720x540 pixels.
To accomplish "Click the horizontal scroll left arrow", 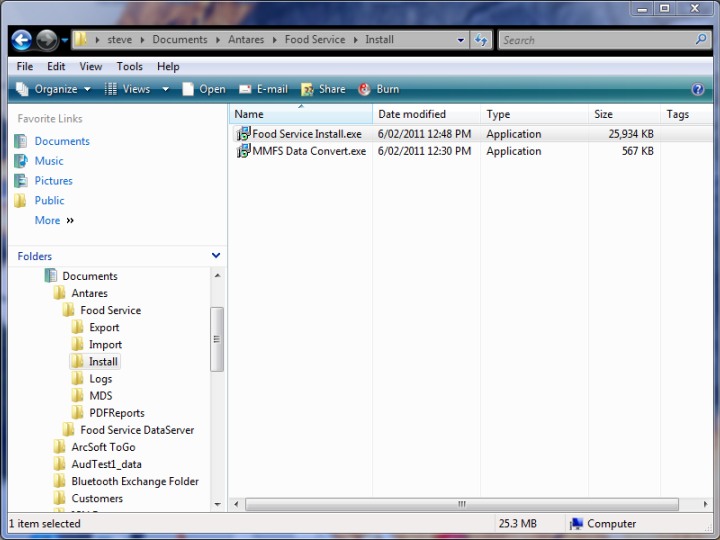I will tap(236, 504).
